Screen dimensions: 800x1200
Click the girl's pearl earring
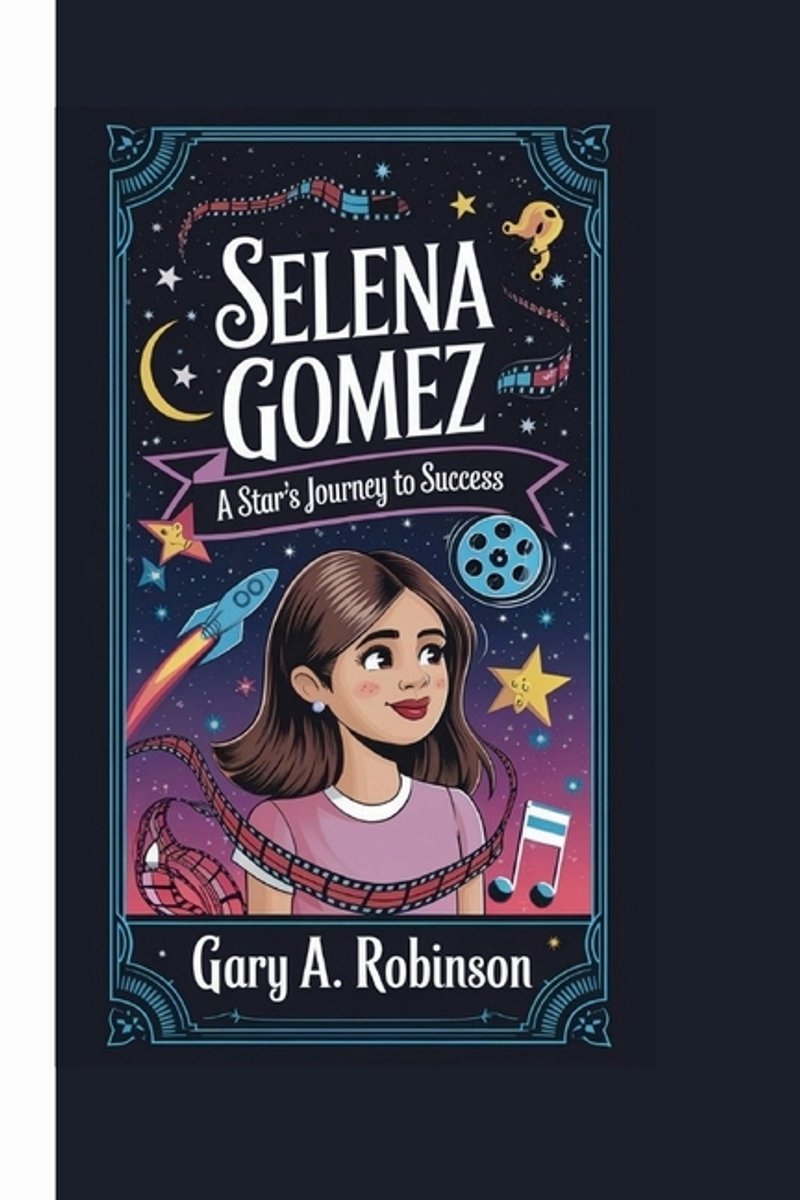click(317, 706)
